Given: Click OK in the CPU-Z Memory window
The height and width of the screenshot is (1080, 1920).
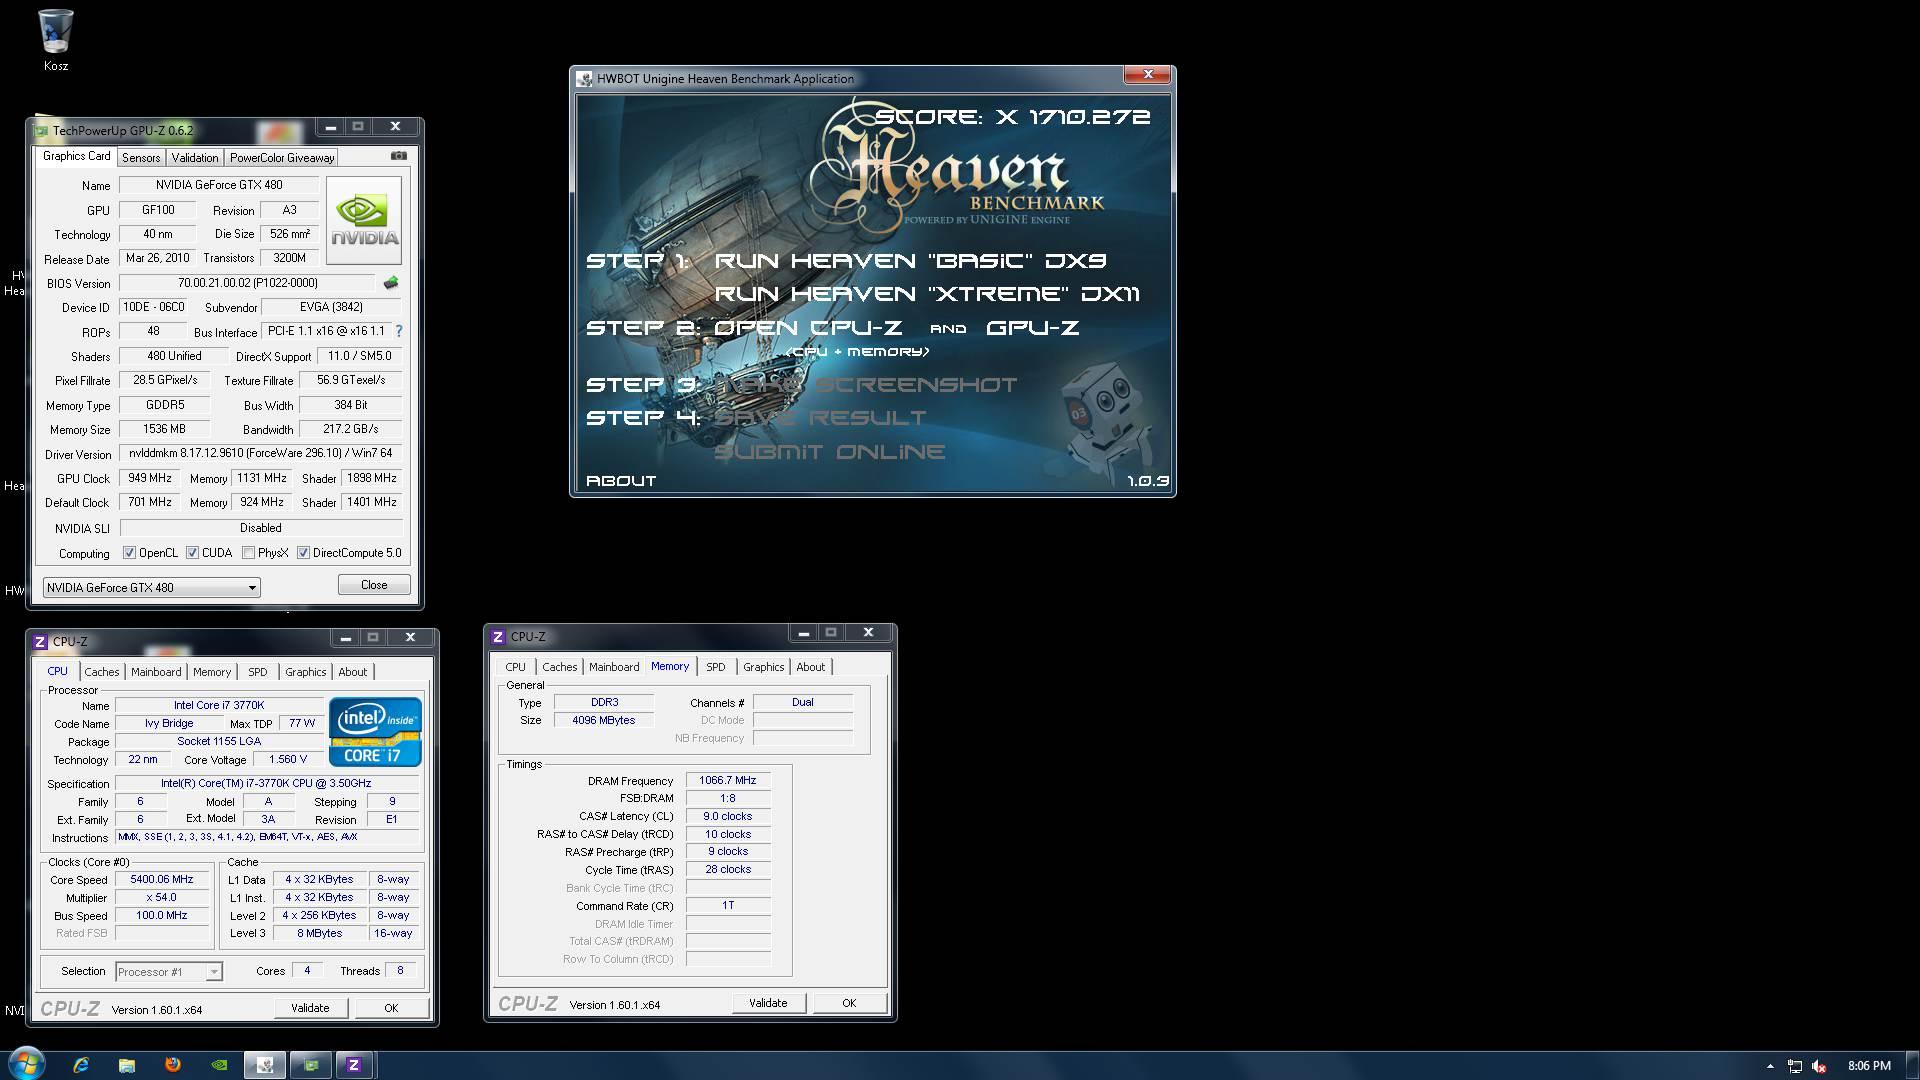Looking at the screenshot, I should click(x=849, y=1003).
